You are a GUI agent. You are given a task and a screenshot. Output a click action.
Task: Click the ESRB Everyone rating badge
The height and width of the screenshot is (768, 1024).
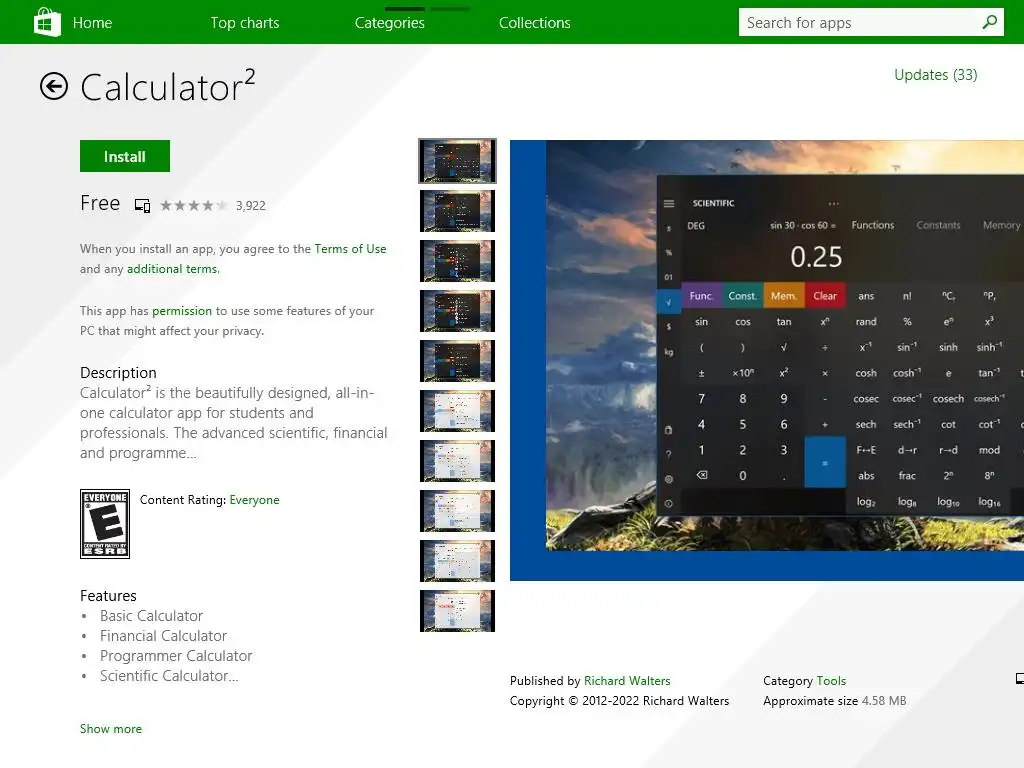(x=104, y=524)
